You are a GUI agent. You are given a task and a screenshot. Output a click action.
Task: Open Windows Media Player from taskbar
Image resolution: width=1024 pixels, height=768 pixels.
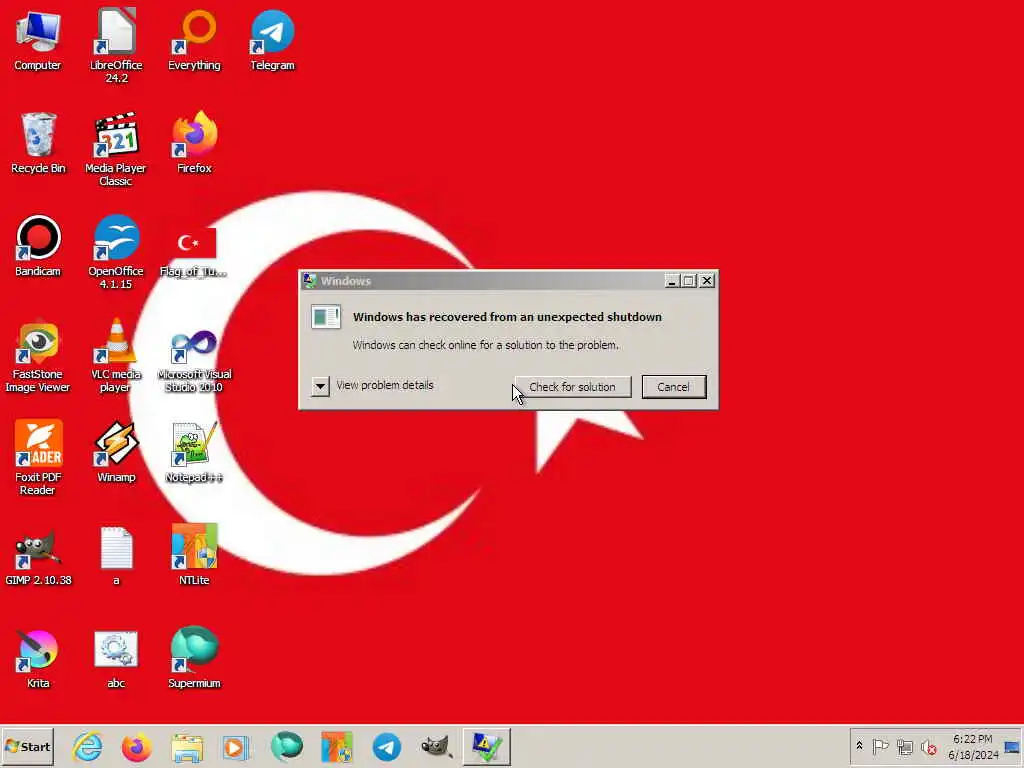pyautogui.click(x=236, y=747)
